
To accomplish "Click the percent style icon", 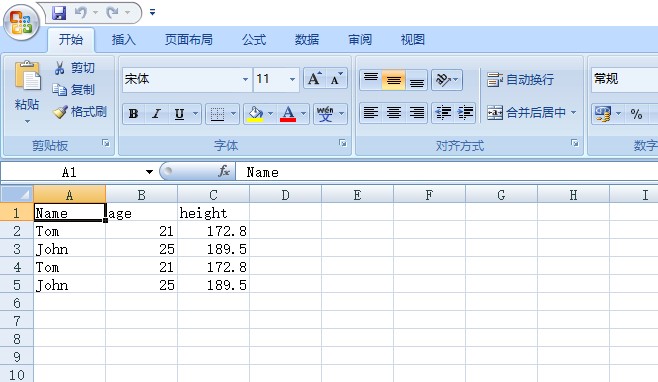I will tap(636, 113).
